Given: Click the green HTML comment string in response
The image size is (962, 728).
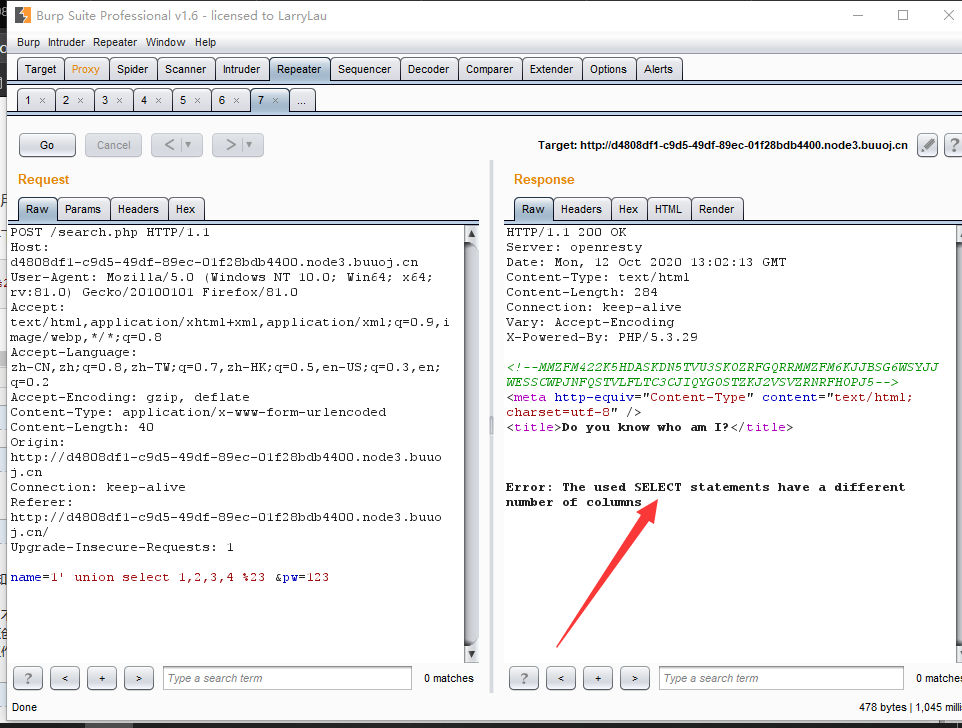Looking at the screenshot, I should (722, 375).
